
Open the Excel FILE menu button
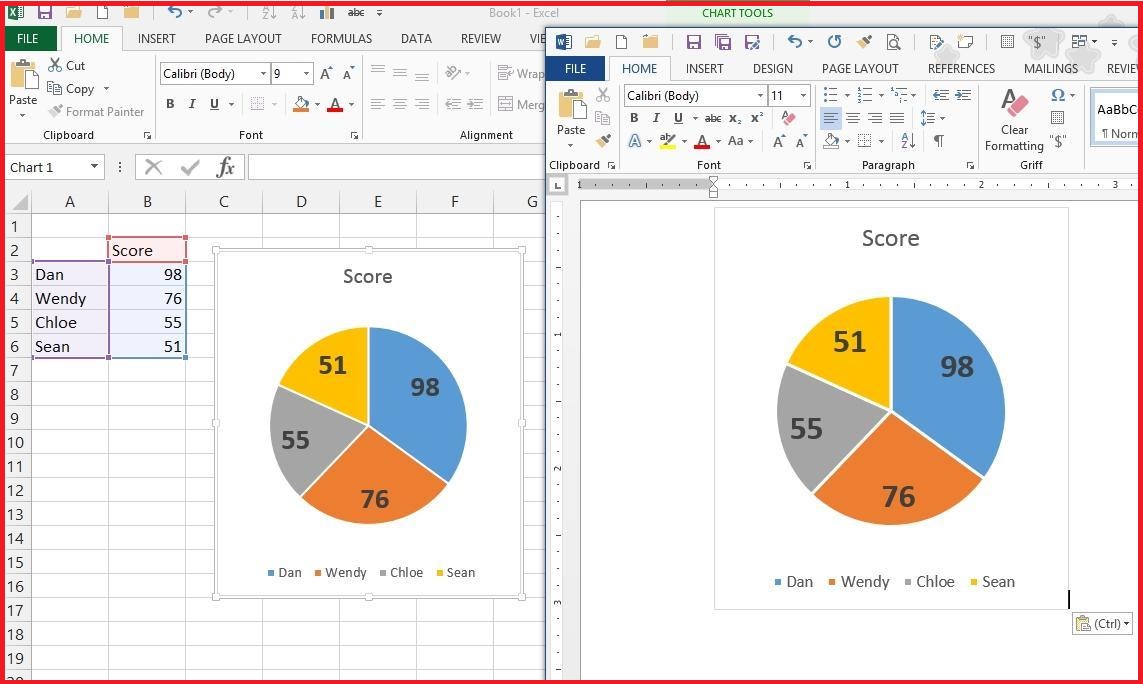(28, 39)
